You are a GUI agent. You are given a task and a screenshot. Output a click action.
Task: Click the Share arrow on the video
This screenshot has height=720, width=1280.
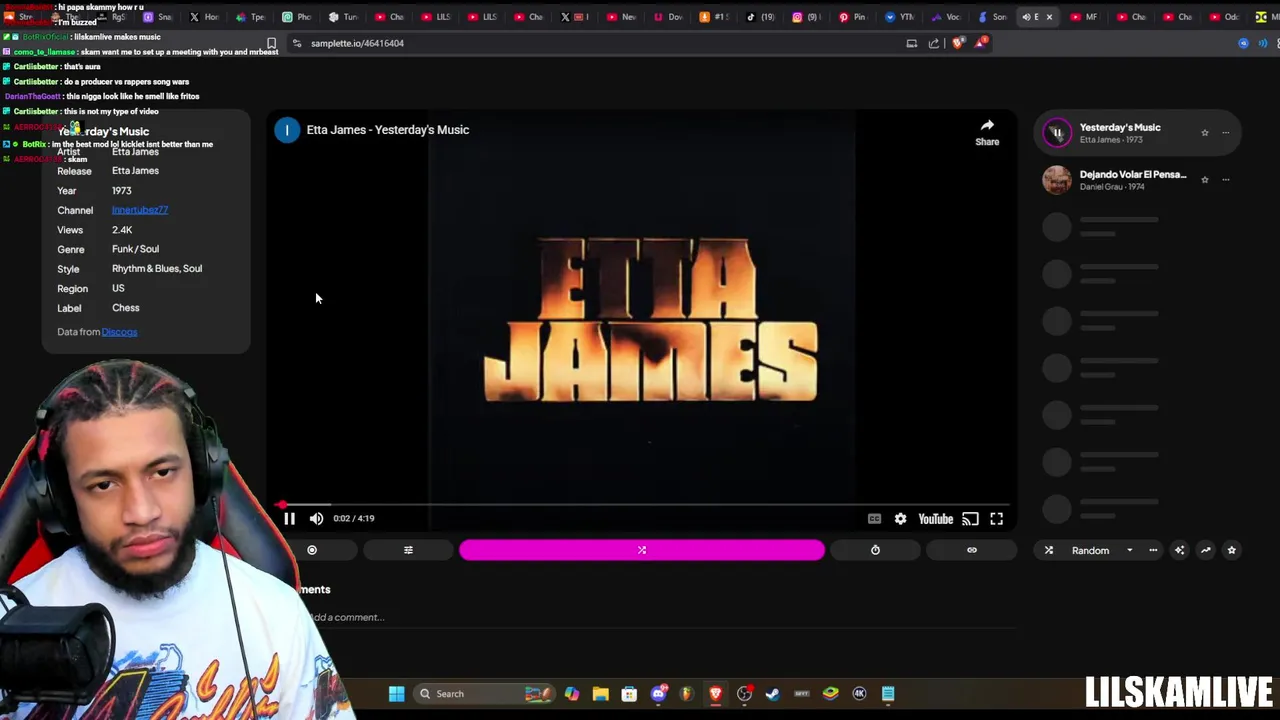point(987,131)
